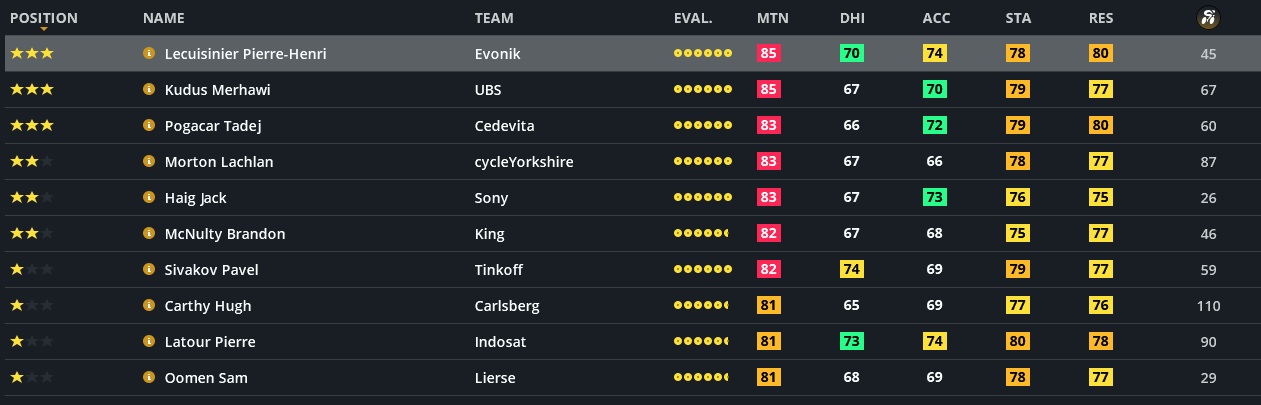Click evaluation dots for Pogacar Tadej
1261x405 pixels.
(702, 126)
